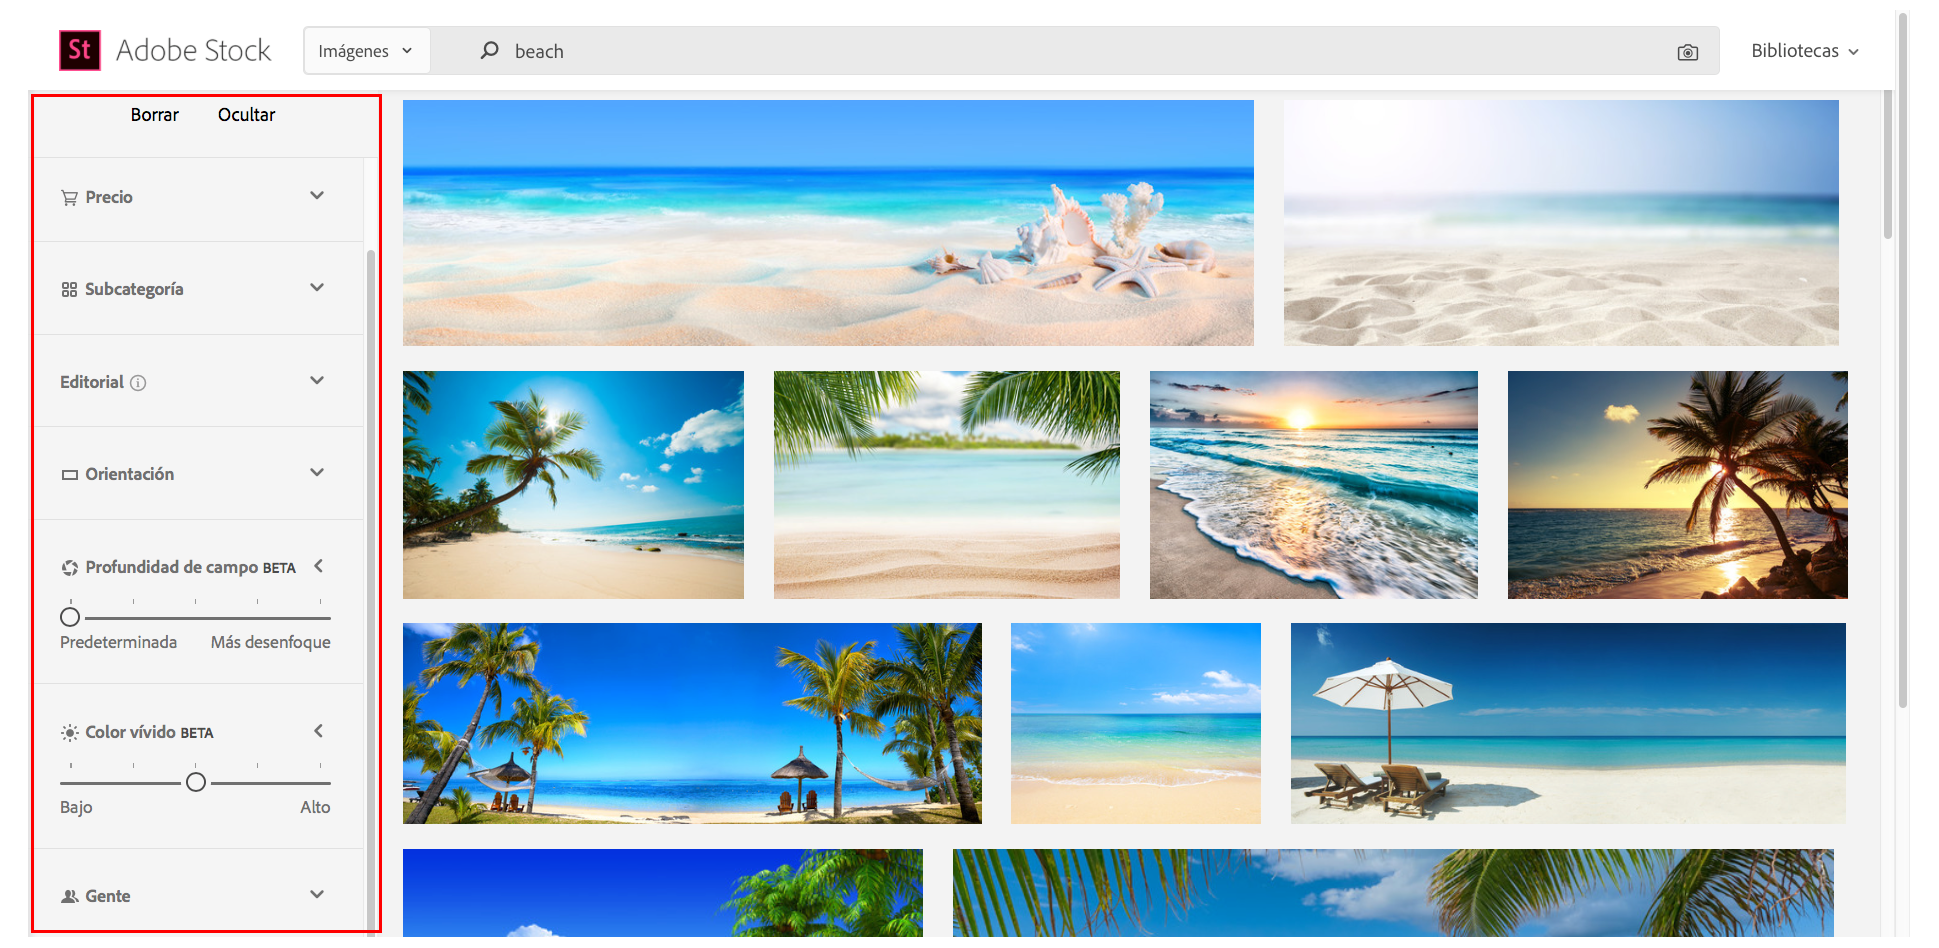Collapse the Profundidad de campo section
The width and height of the screenshot is (1939, 948).
click(318, 565)
